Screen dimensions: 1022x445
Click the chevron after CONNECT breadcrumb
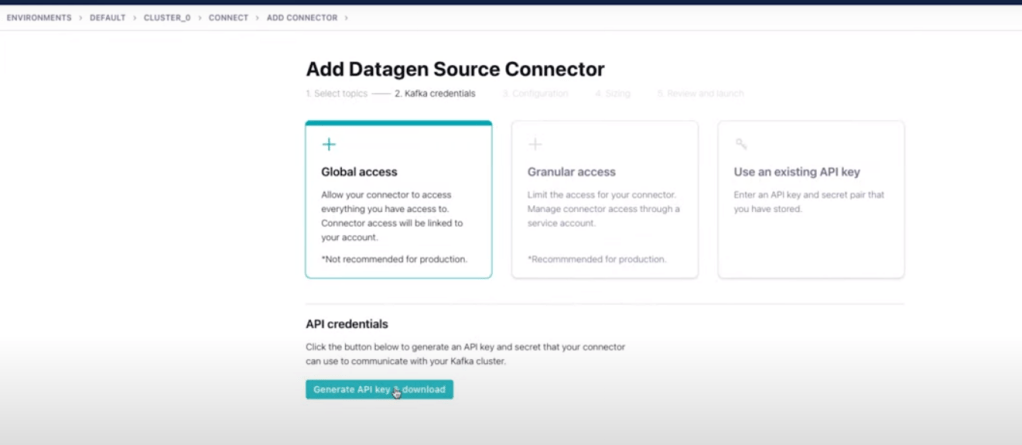tap(257, 18)
